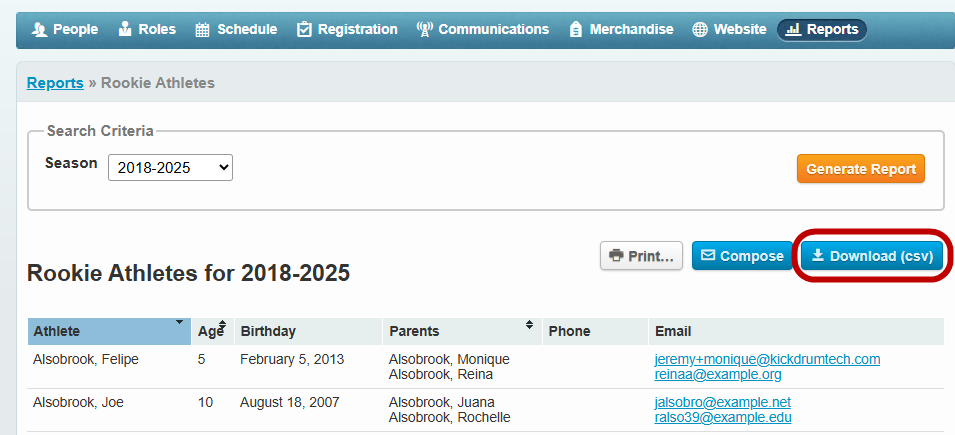Open the Website globe icon

click(x=699, y=30)
